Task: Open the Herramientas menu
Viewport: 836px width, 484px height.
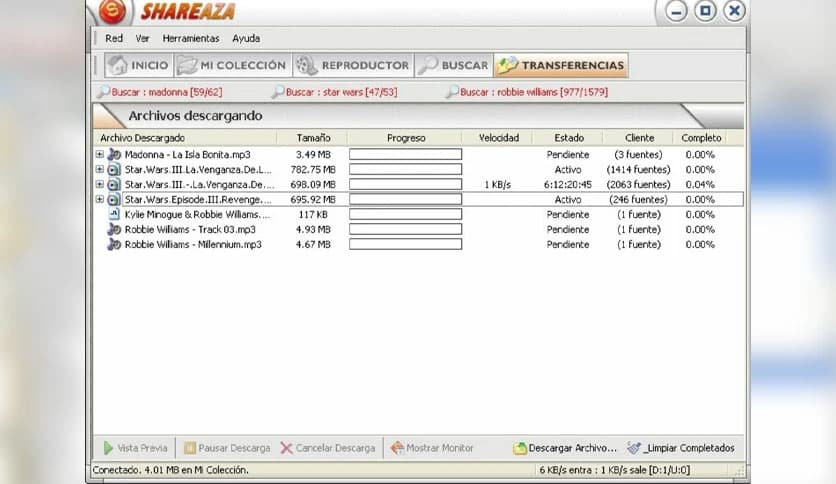Action: [x=191, y=38]
